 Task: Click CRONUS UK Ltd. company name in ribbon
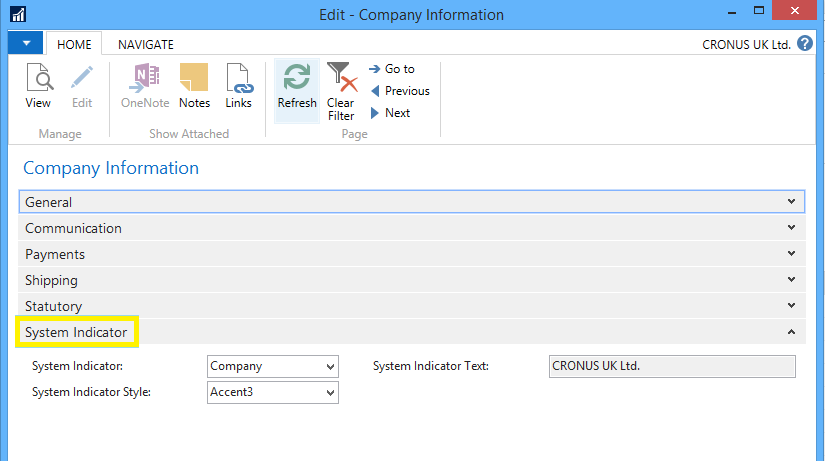(746, 45)
